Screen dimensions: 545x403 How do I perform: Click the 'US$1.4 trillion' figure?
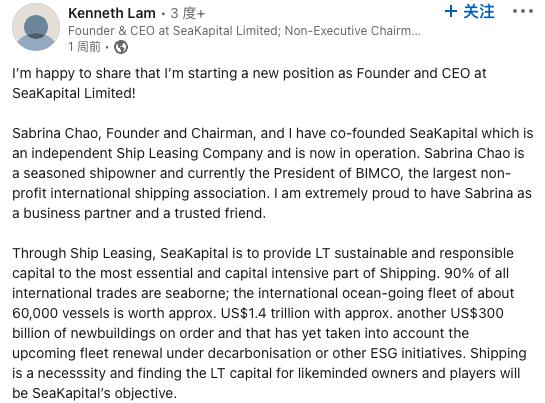(x=243, y=313)
